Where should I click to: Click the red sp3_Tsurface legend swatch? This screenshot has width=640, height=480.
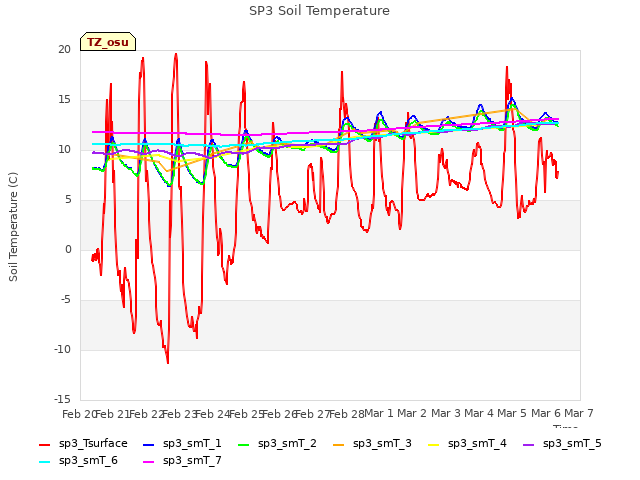pos(44,444)
